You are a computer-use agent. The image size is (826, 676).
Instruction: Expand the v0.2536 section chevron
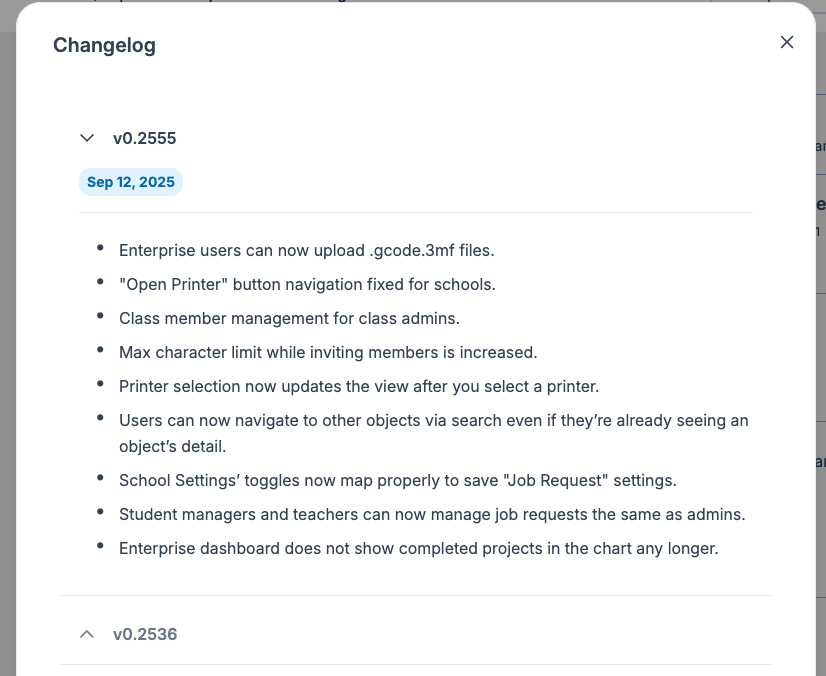(x=87, y=634)
